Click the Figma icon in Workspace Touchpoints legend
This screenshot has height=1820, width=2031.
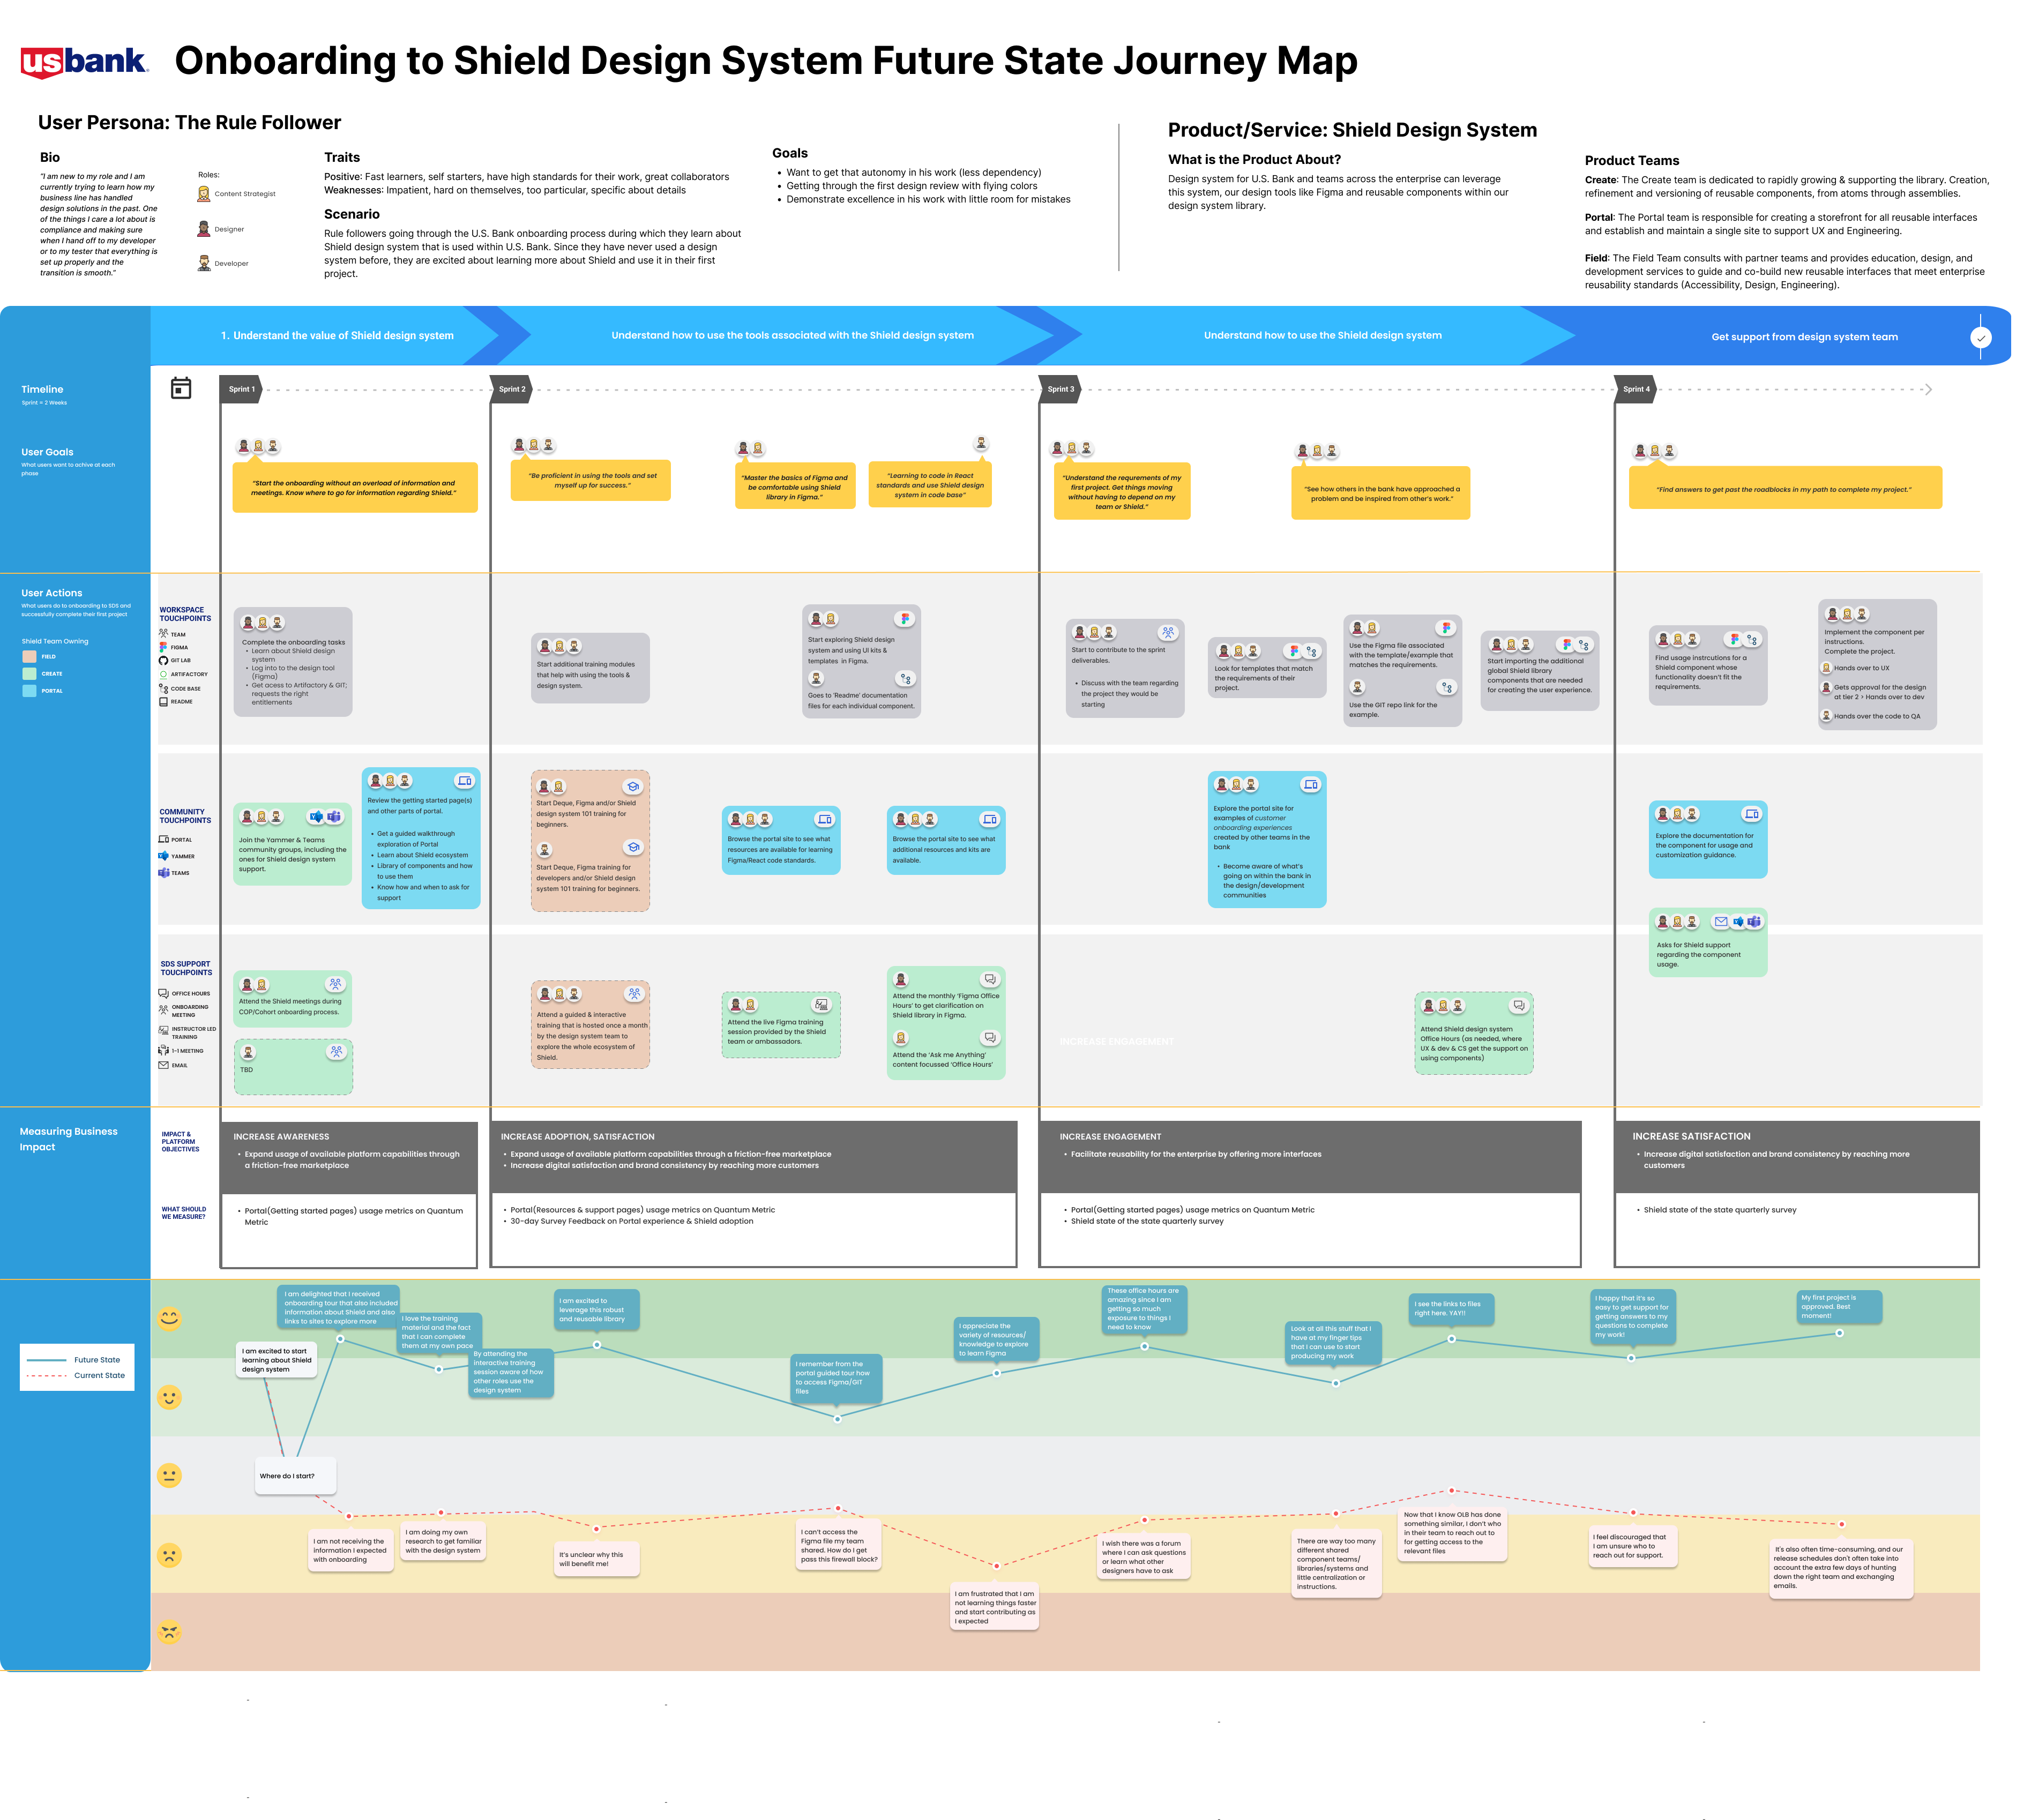coord(163,647)
